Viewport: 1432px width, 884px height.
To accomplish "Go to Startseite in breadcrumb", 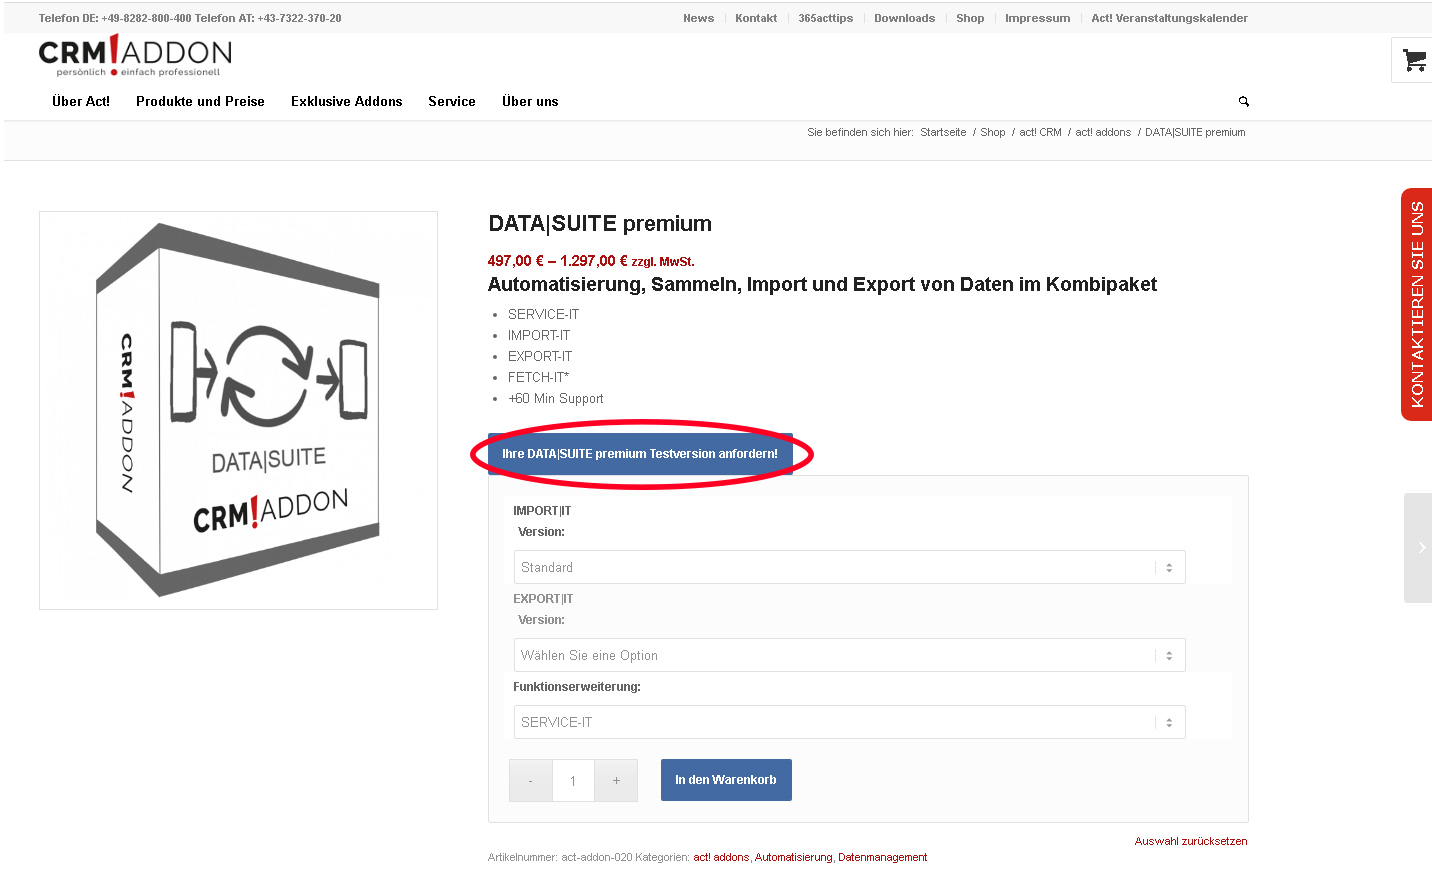I will tap(943, 132).
